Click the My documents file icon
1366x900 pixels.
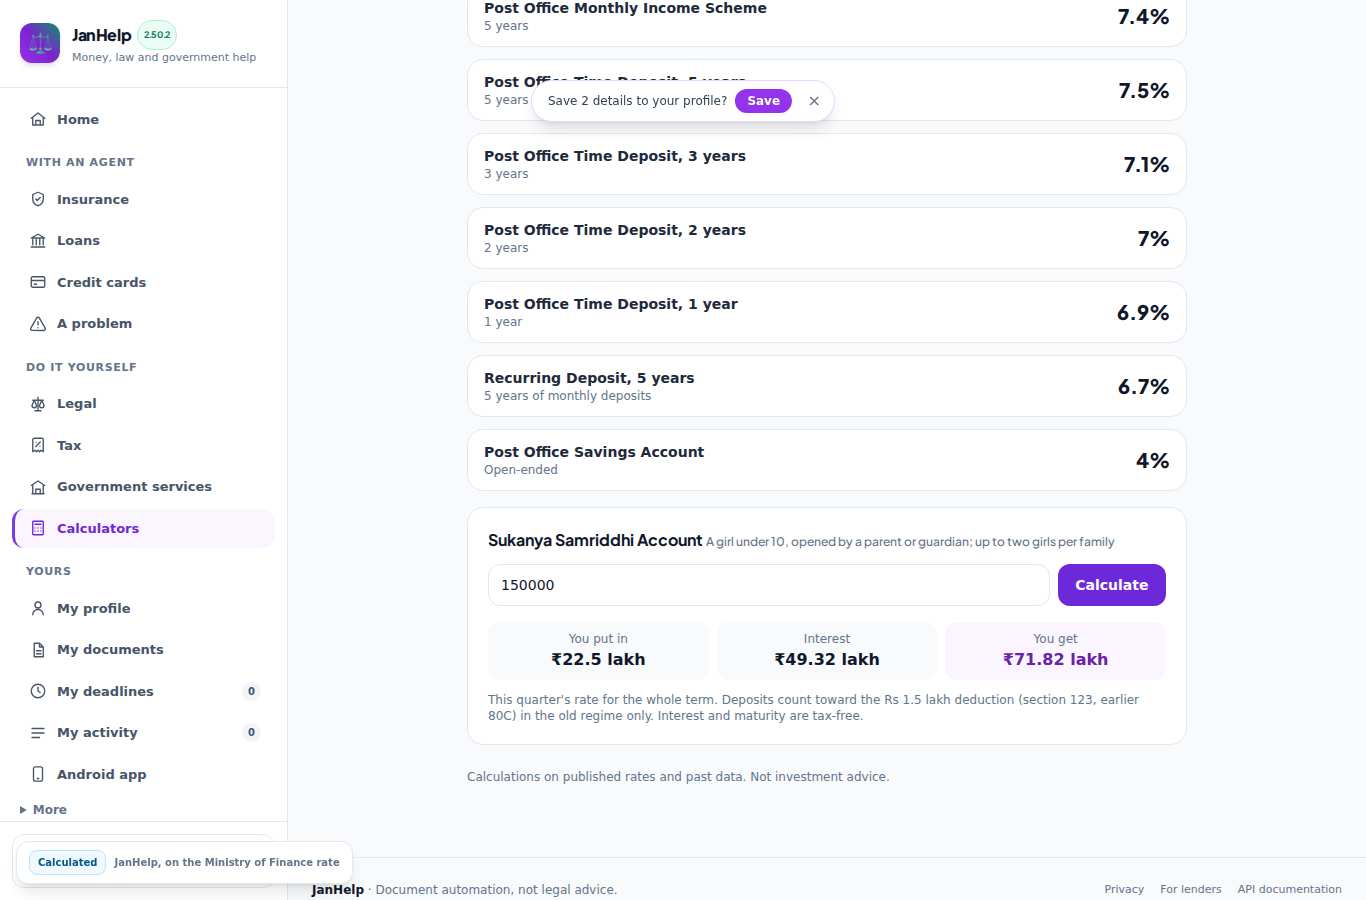[x=38, y=649]
